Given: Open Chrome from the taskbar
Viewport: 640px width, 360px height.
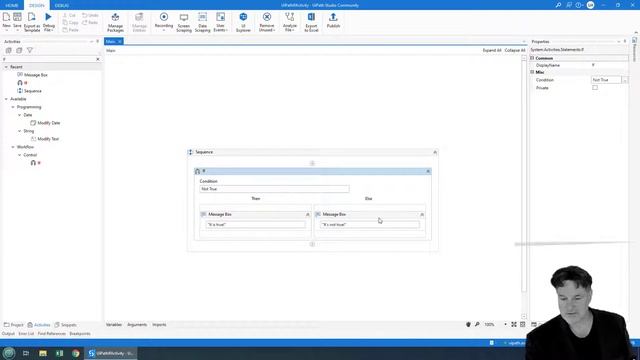Looking at the screenshot, I should (76, 353).
